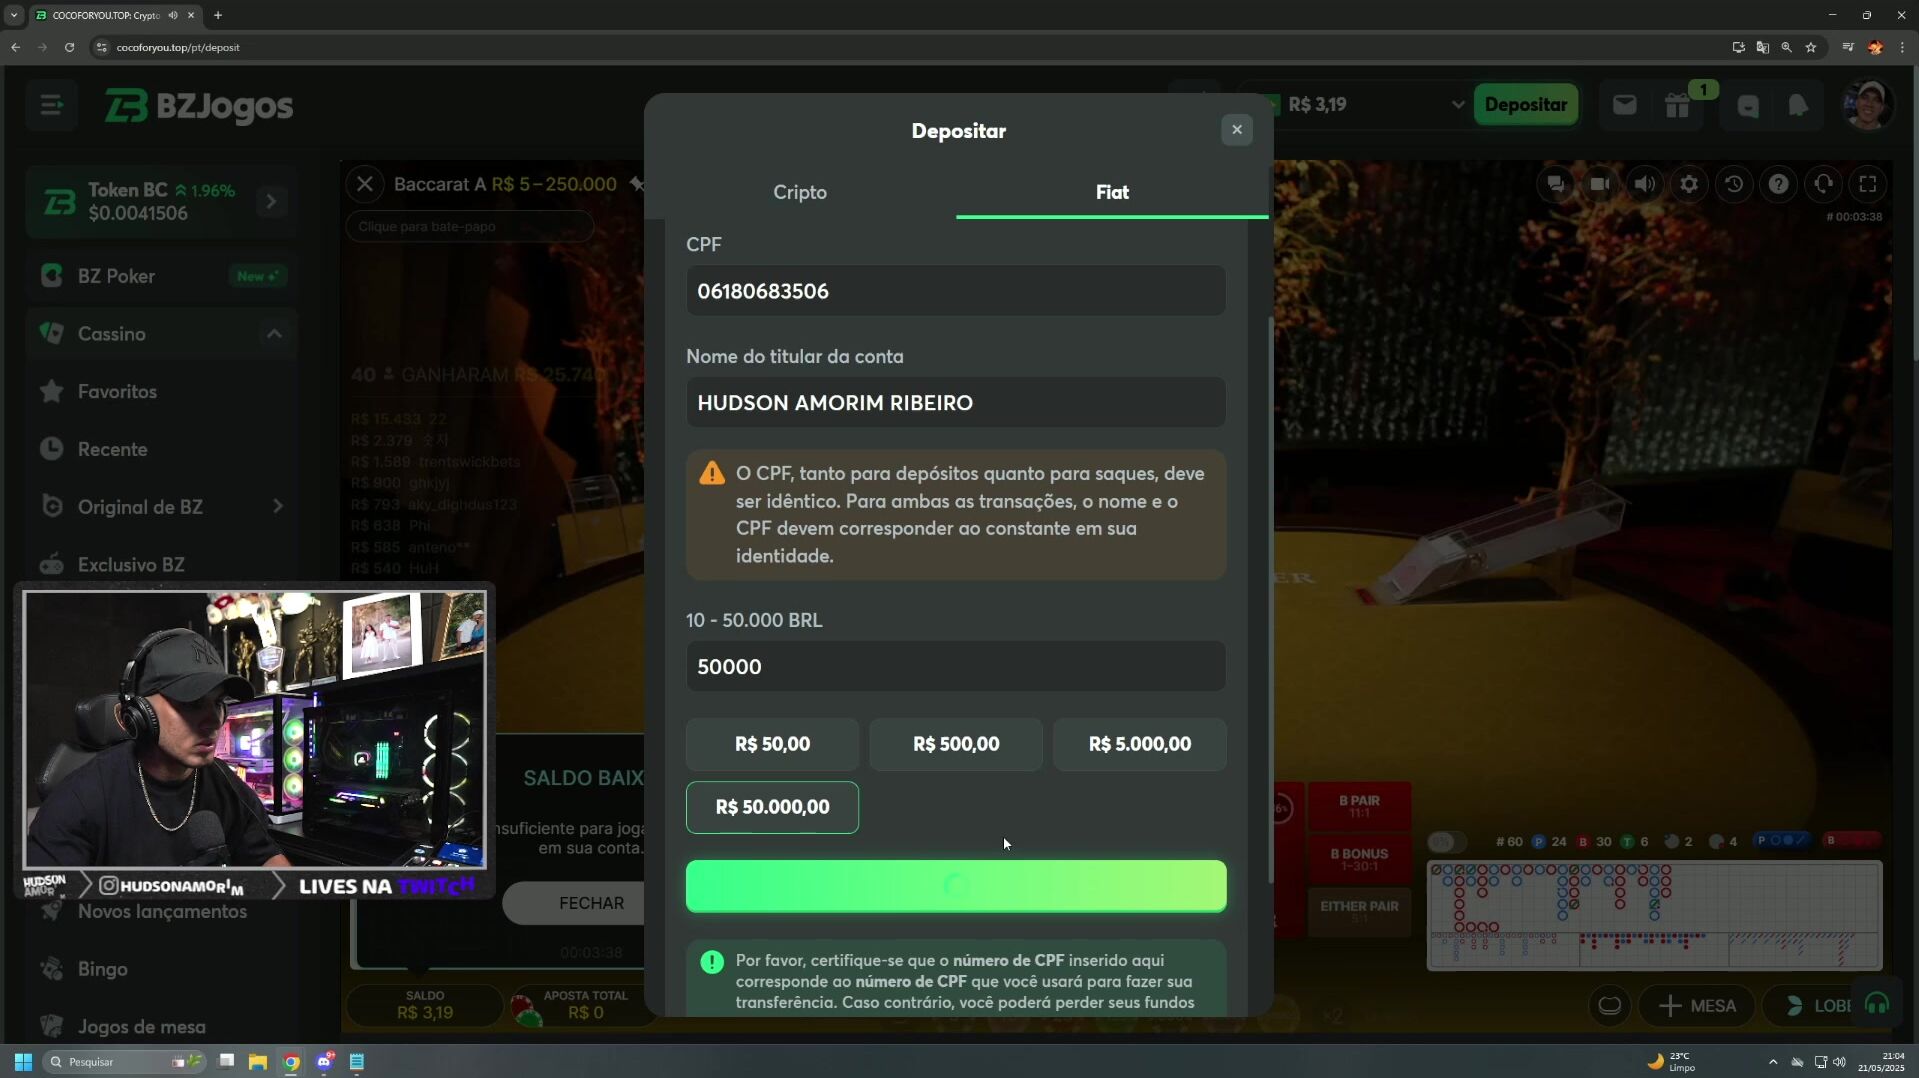The image size is (1919, 1078).
Task: Open the user profile avatar
Action: pos(1868,105)
